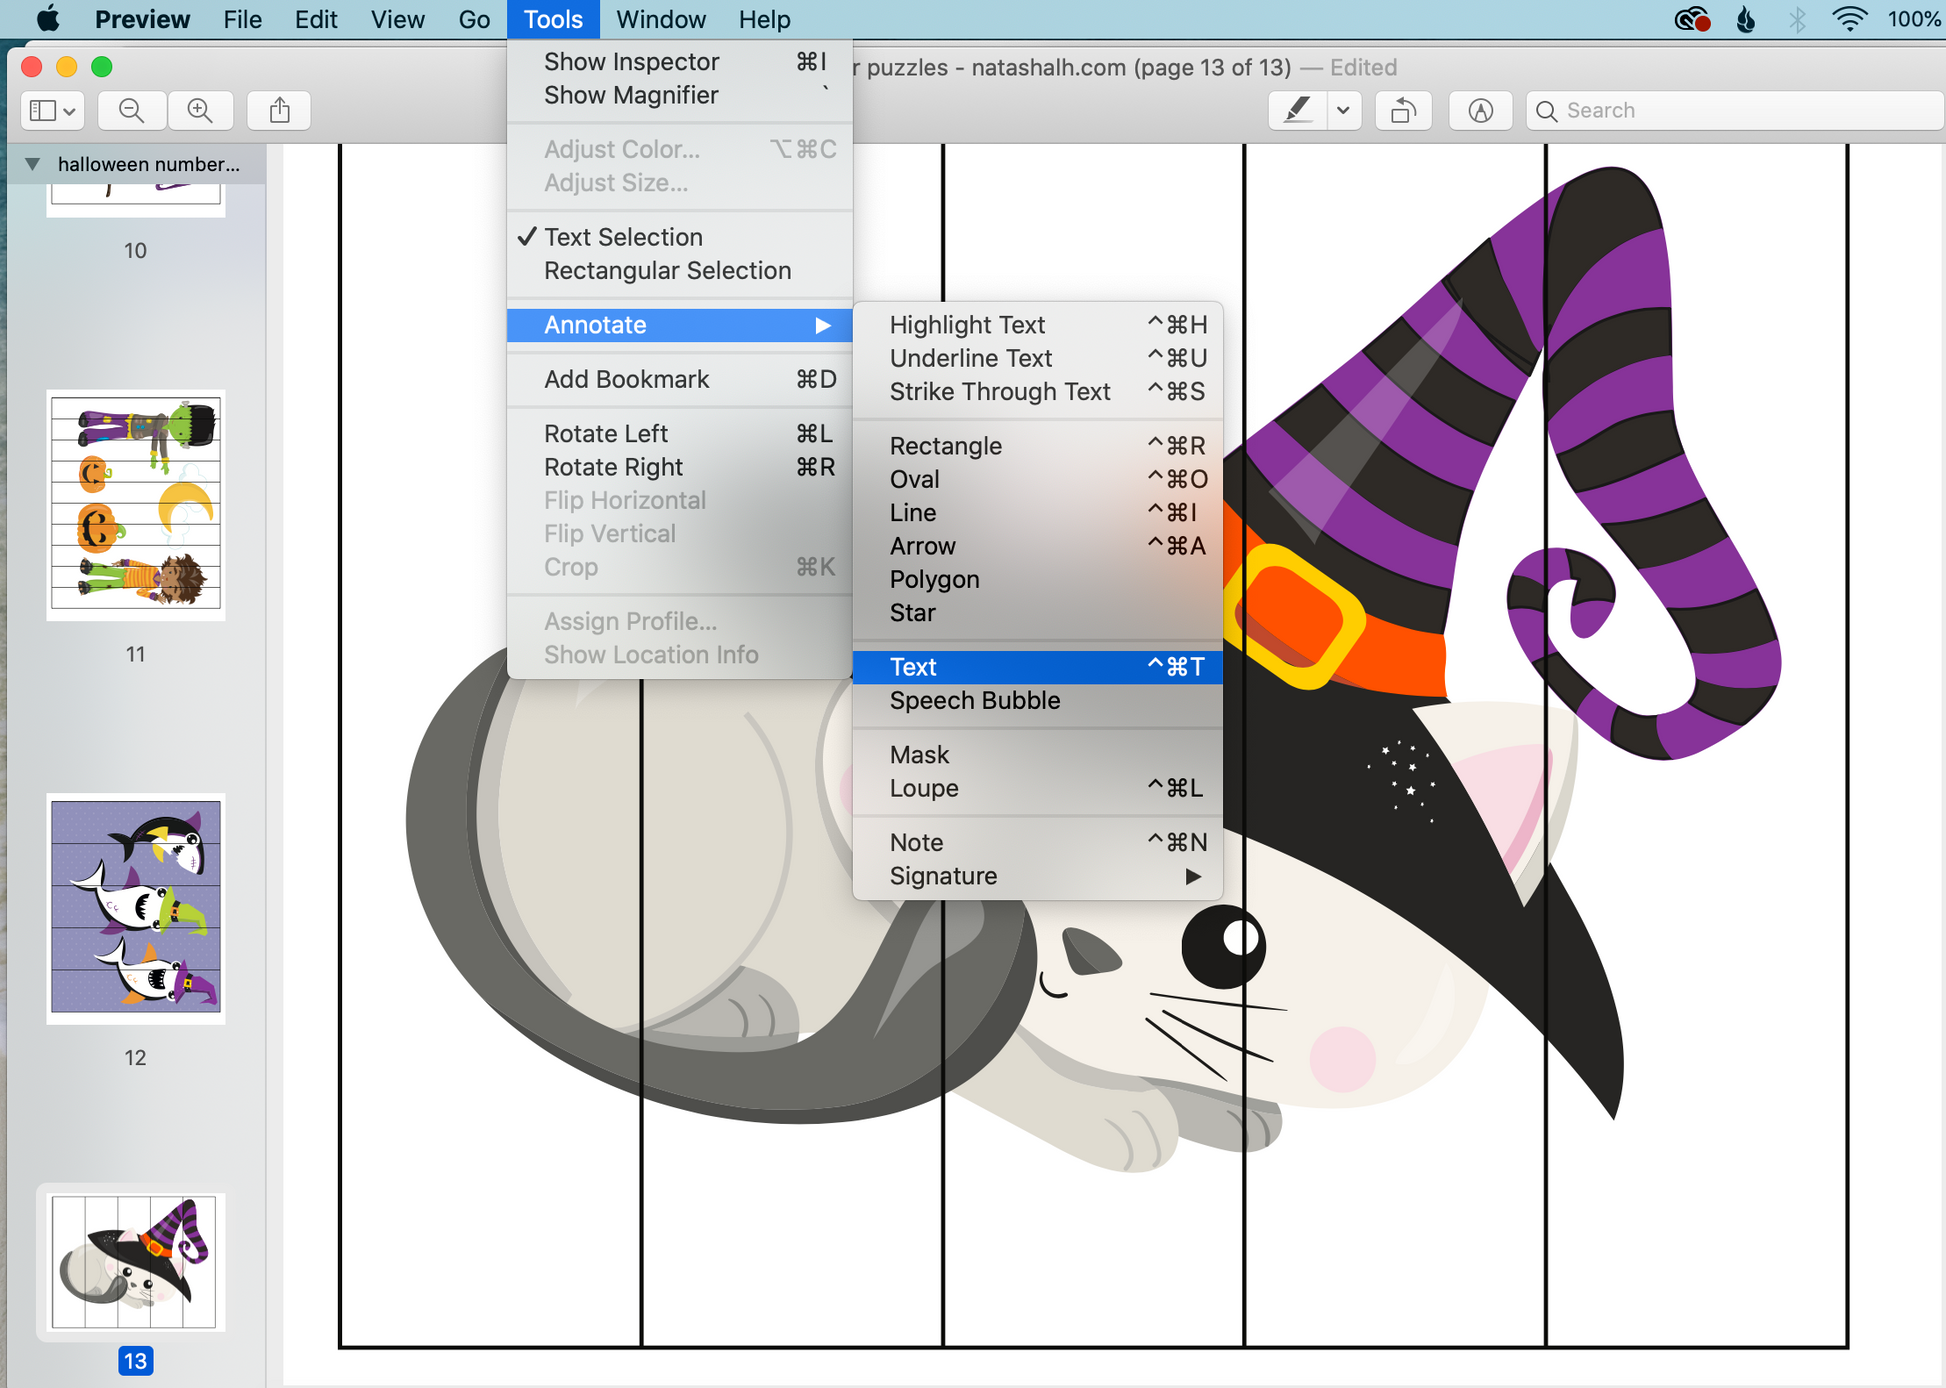Choose Show Magnifier in Tools menu
This screenshot has height=1388, width=1946.
click(x=631, y=96)
